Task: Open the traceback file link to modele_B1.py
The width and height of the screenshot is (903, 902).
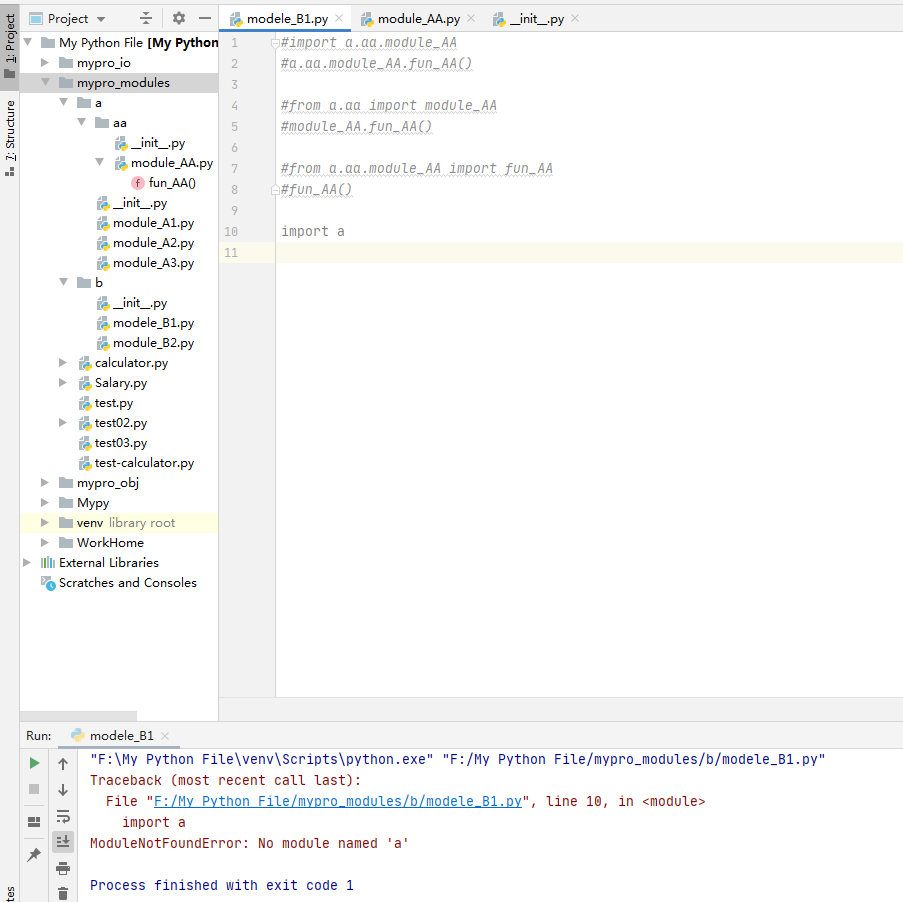Action: tap(337, 801)
